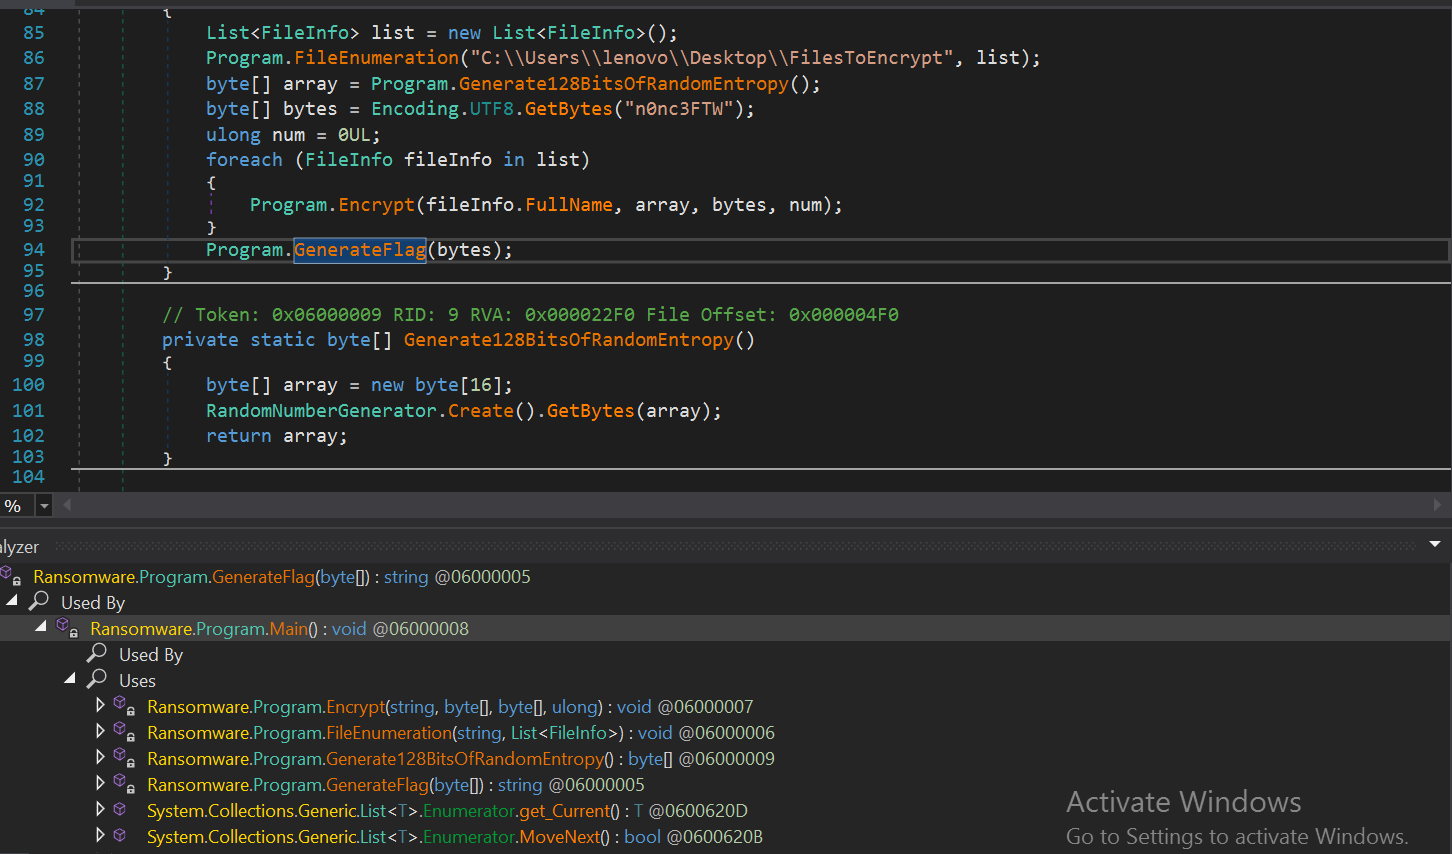Expand the Generate128BitsOfRandomEntropy analyzer row

coord(100,758)
